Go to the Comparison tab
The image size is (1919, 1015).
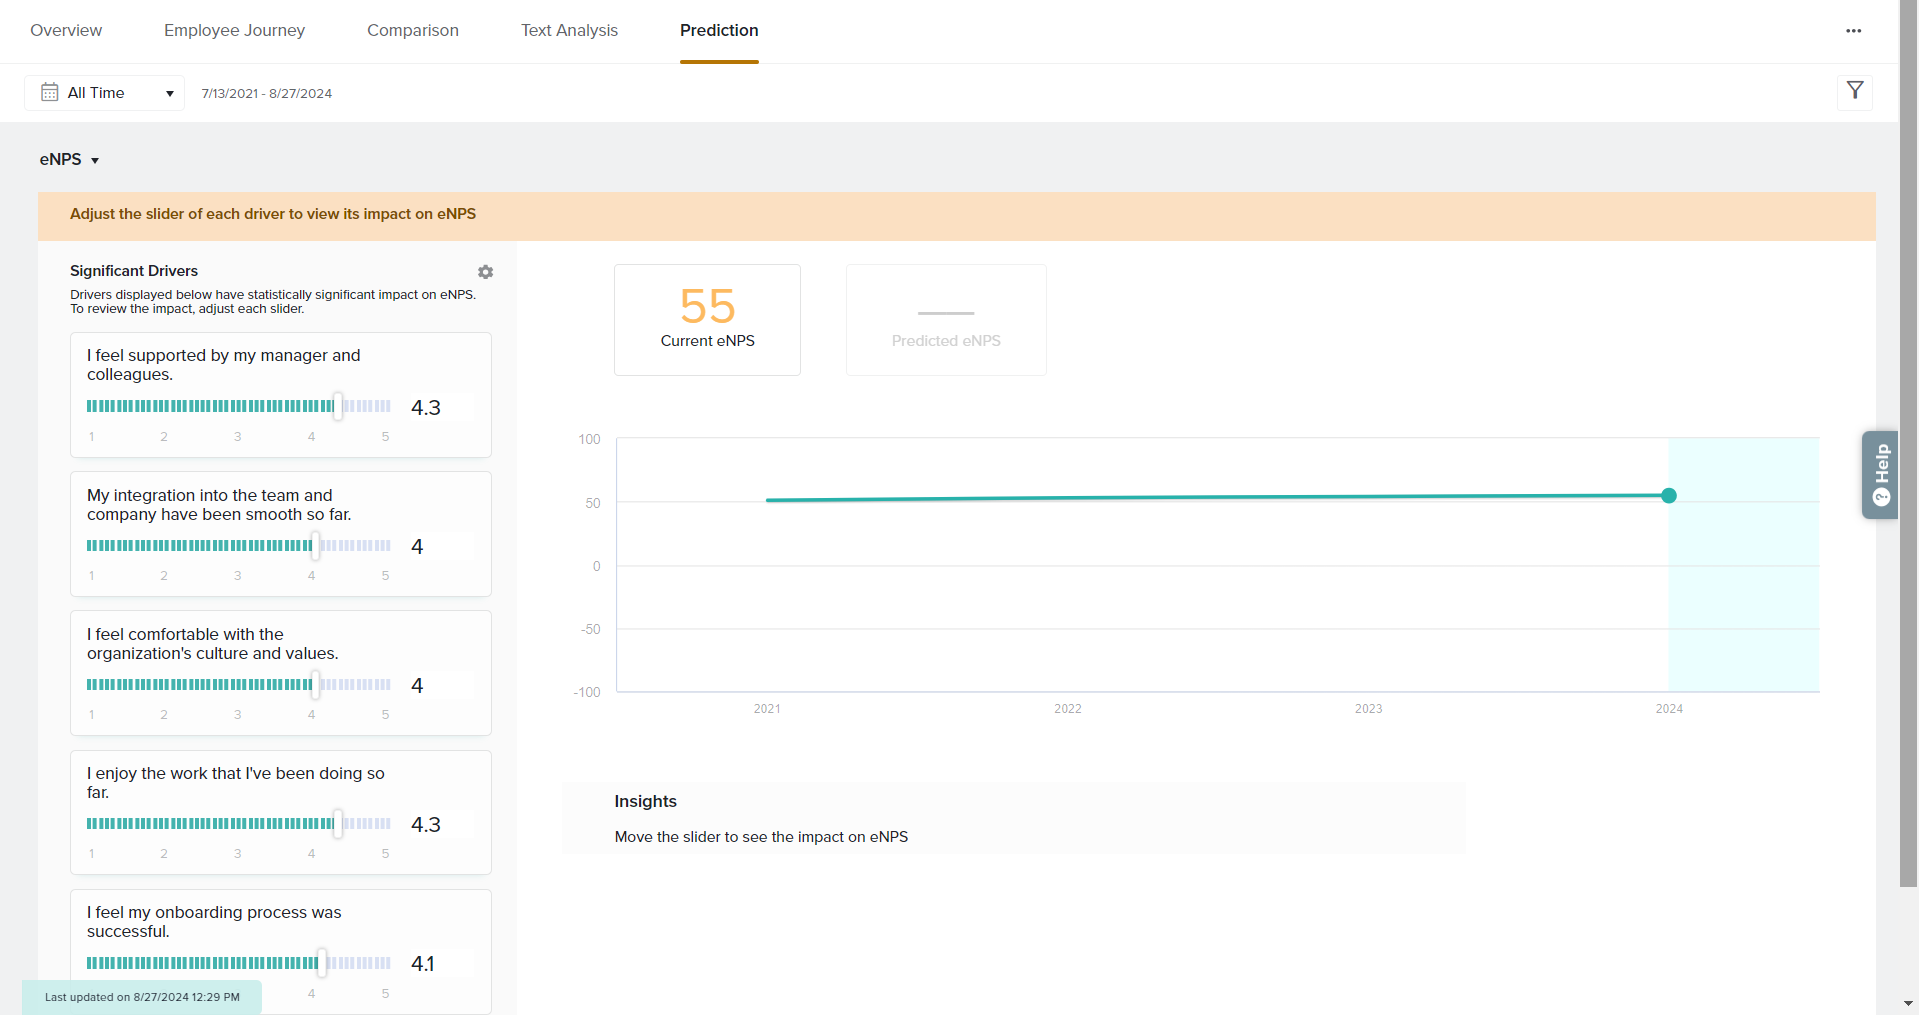[x=412, y=31]
